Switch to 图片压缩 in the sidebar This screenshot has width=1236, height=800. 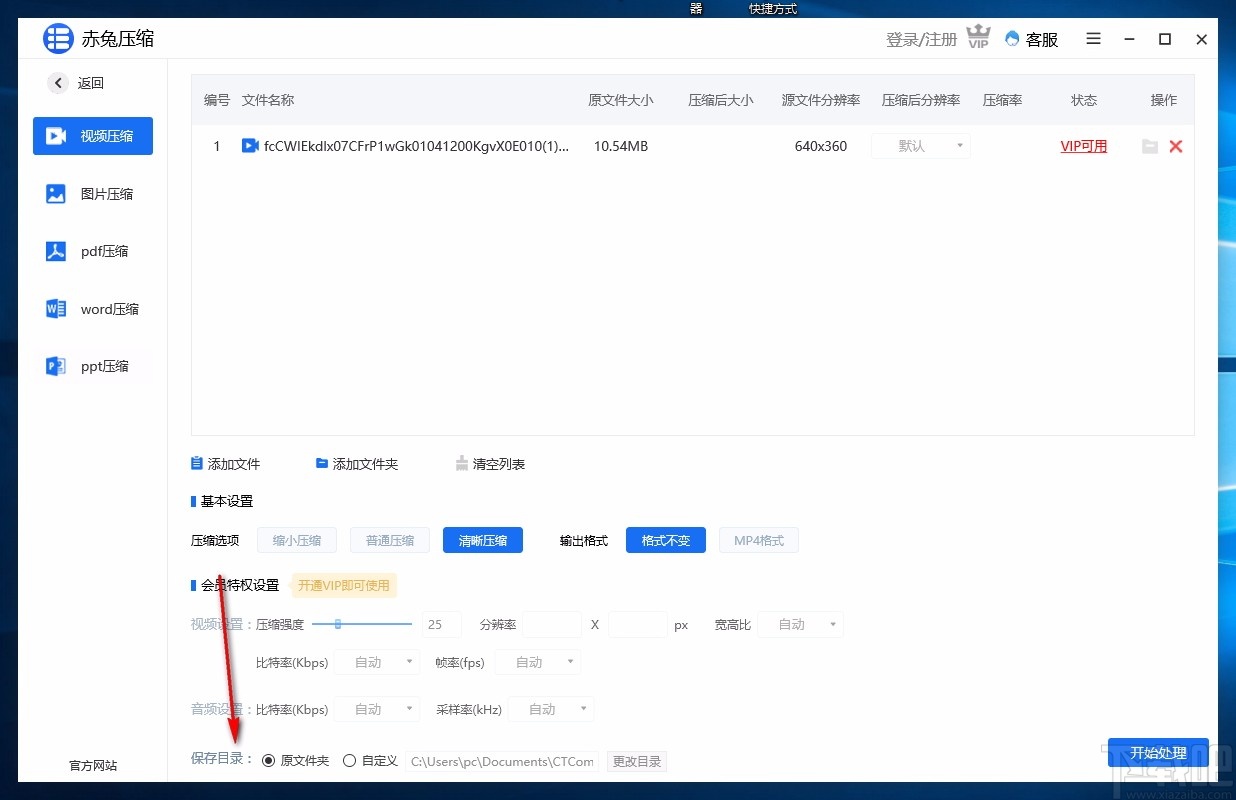(92, 193)
